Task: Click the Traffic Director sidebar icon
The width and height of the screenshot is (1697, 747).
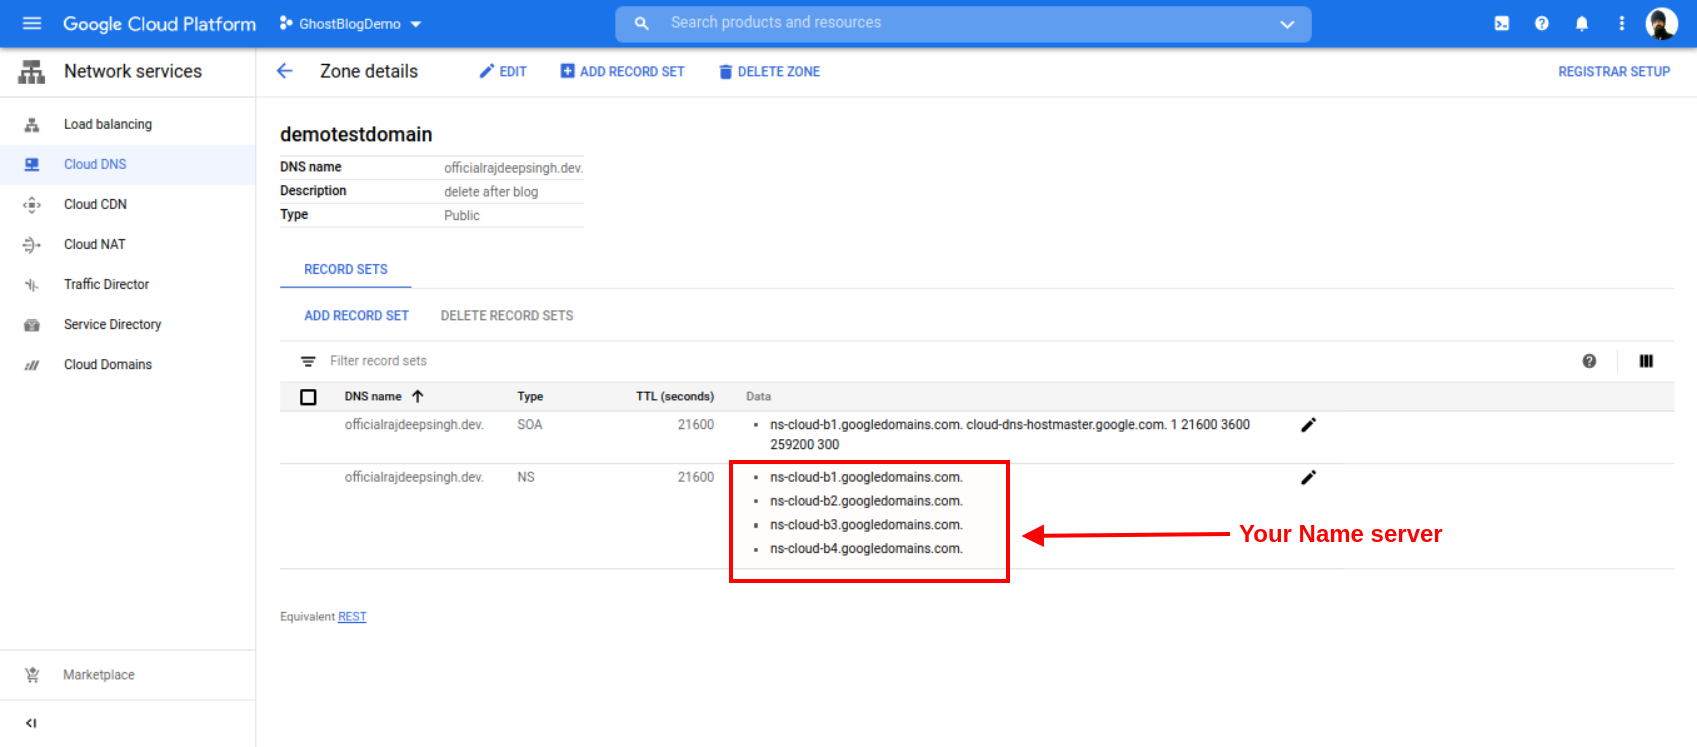Action: [x=32, y=285]
